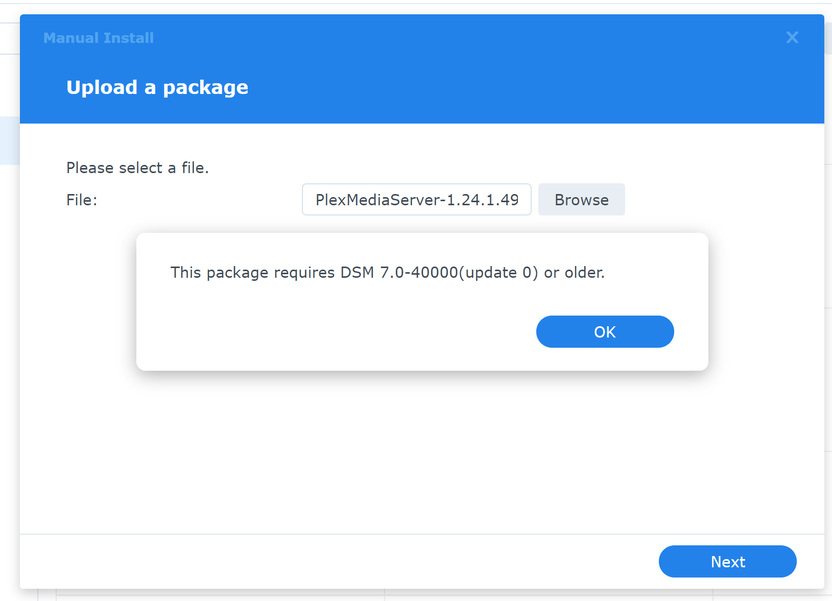This screenshot has height=601, width=832.
Task: Click OK on the DSM version warning
Action: click(604, 332)
